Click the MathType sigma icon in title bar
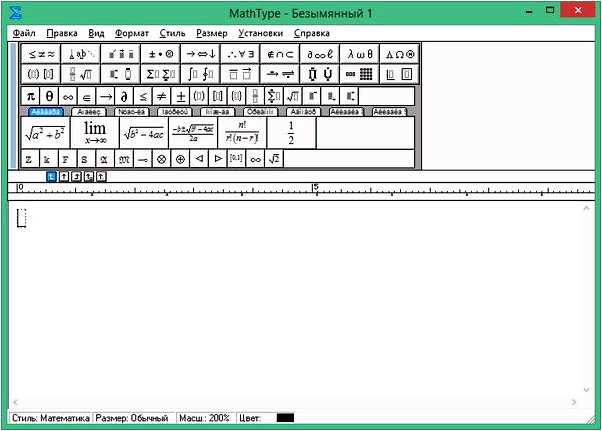The height and width of the screenshot is (431, 602). [x=16, y=13]
